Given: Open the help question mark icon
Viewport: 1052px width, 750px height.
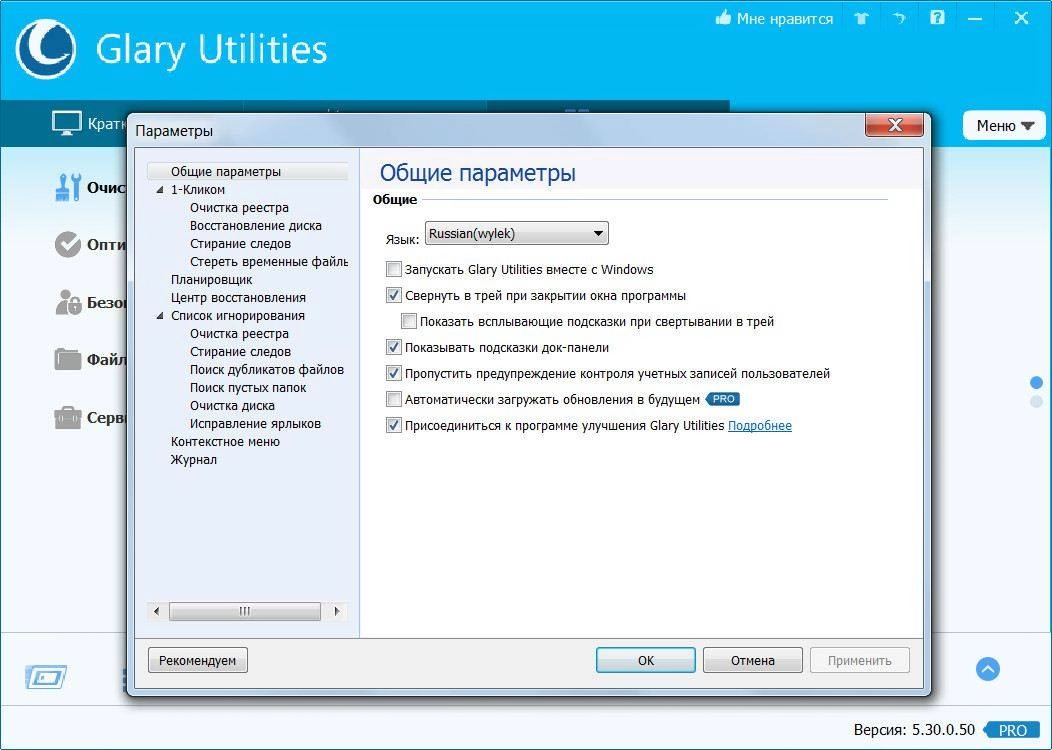Looking at the screenshot, I should point(937,18).
